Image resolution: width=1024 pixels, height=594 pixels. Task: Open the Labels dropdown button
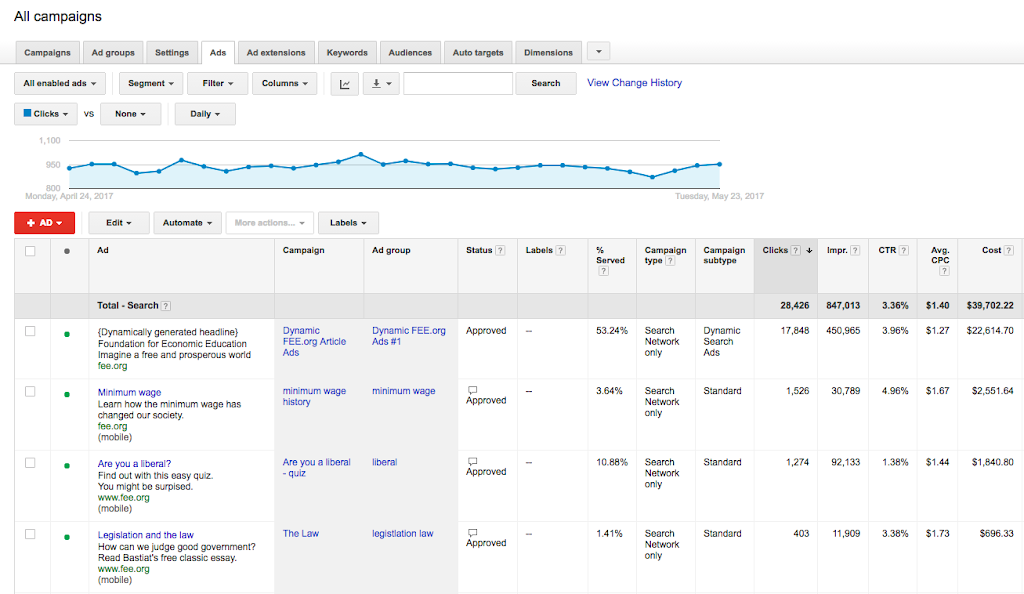point(348,223)
